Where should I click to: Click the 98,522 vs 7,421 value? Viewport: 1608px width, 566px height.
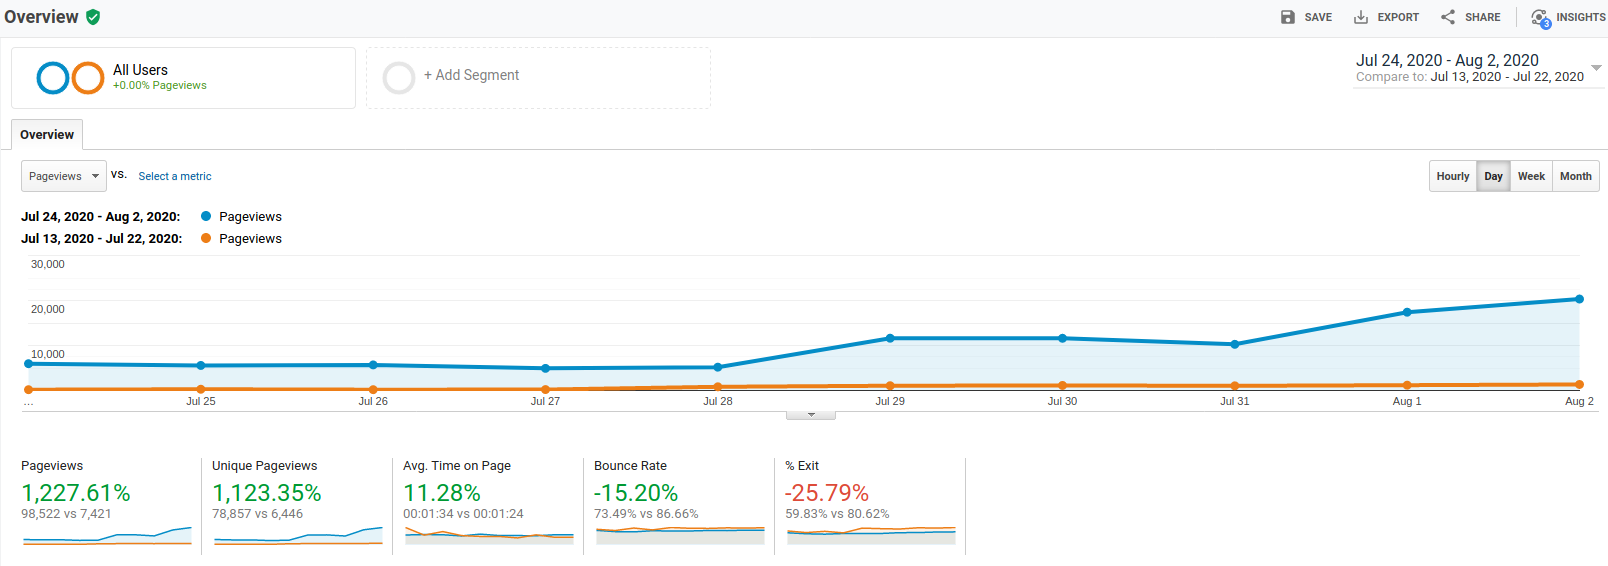pyautogui.click(x=66, y=514)
